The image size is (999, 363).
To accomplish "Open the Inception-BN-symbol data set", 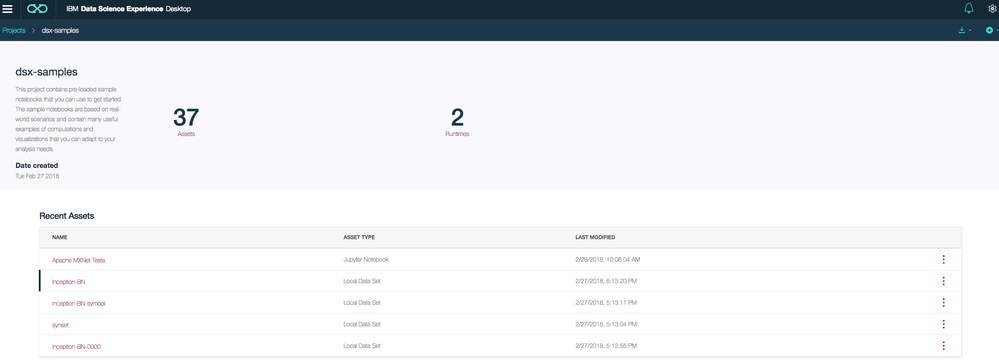I will coord(78,303).
